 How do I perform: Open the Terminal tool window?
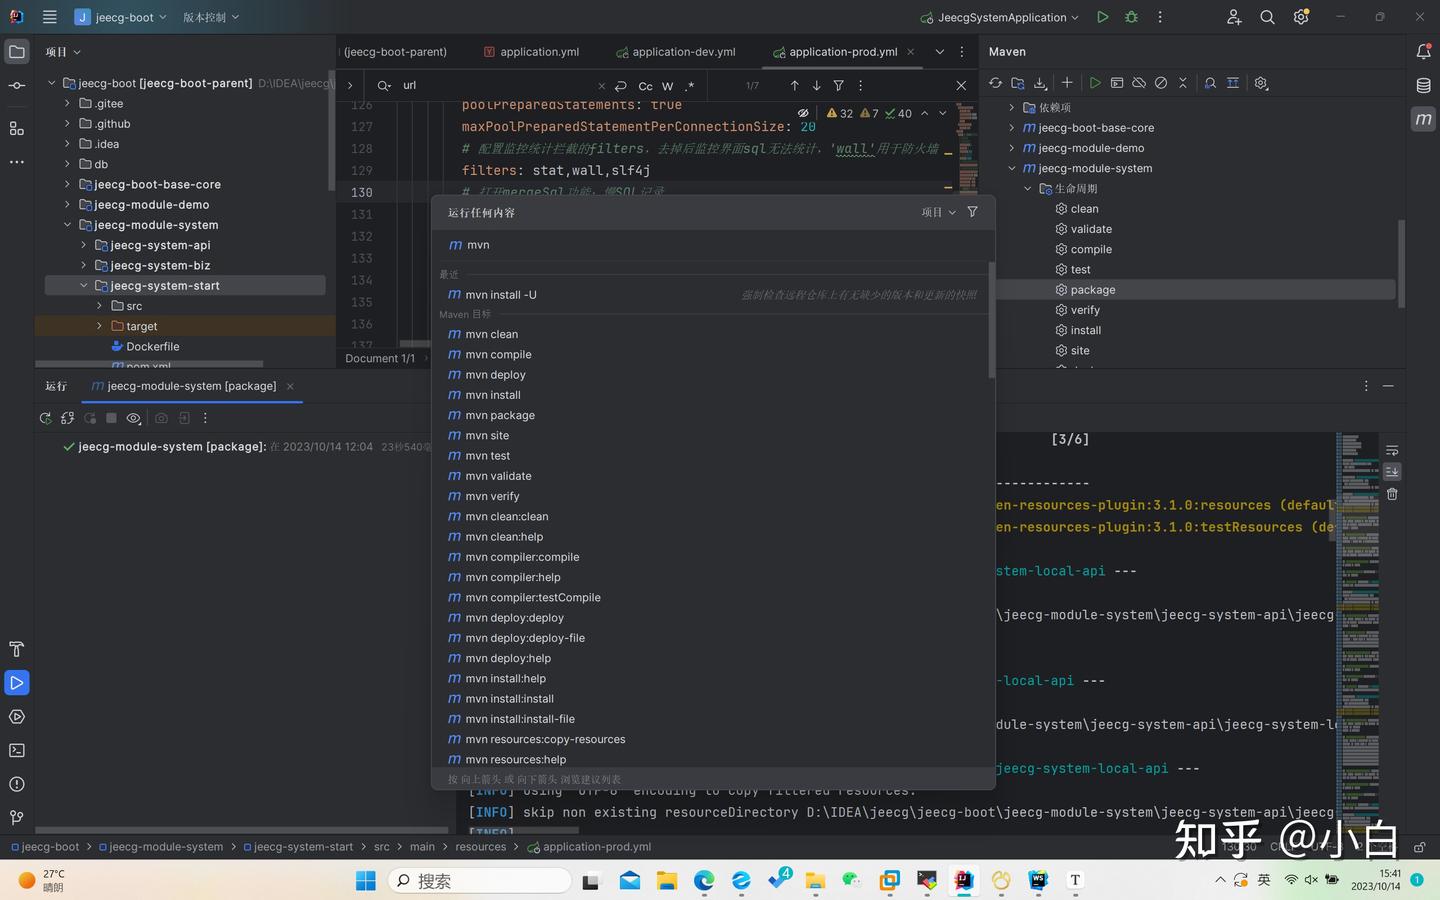(x=17, y=750)
